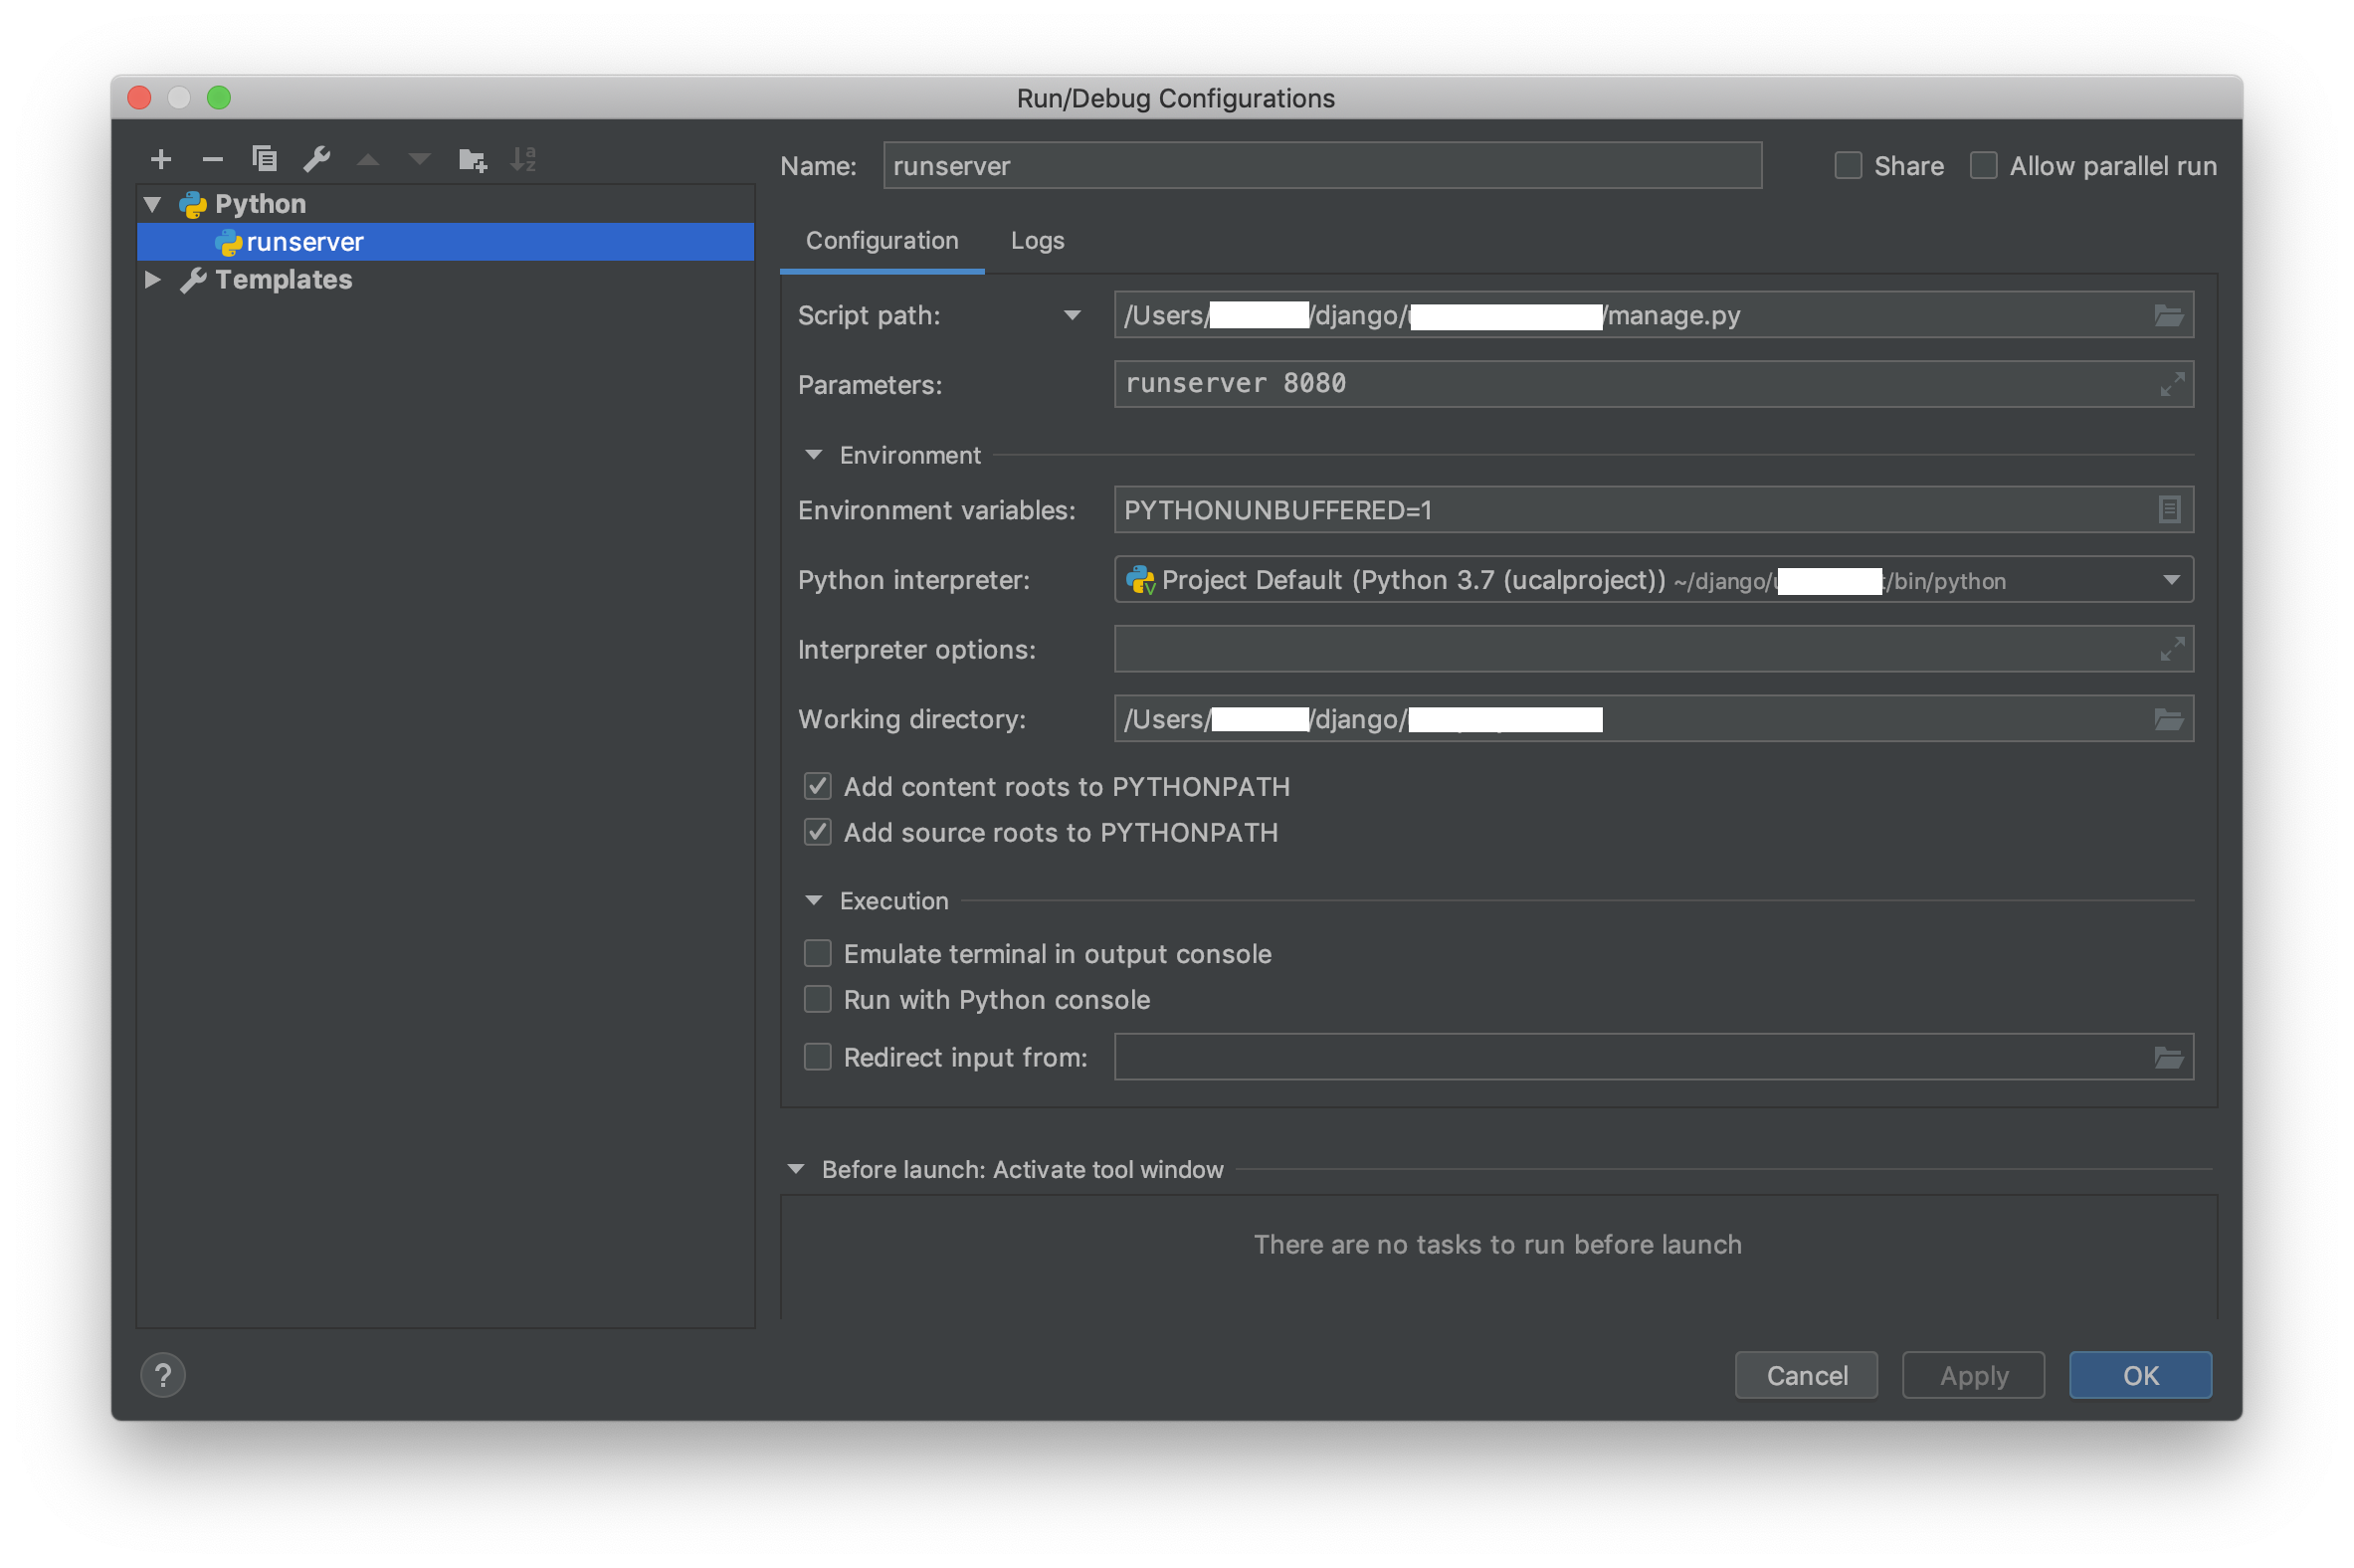The width and height of the screenshot is (2354, 1568).
Task: Expand the Parameters field editor
Action: [x=2171, y=385]
